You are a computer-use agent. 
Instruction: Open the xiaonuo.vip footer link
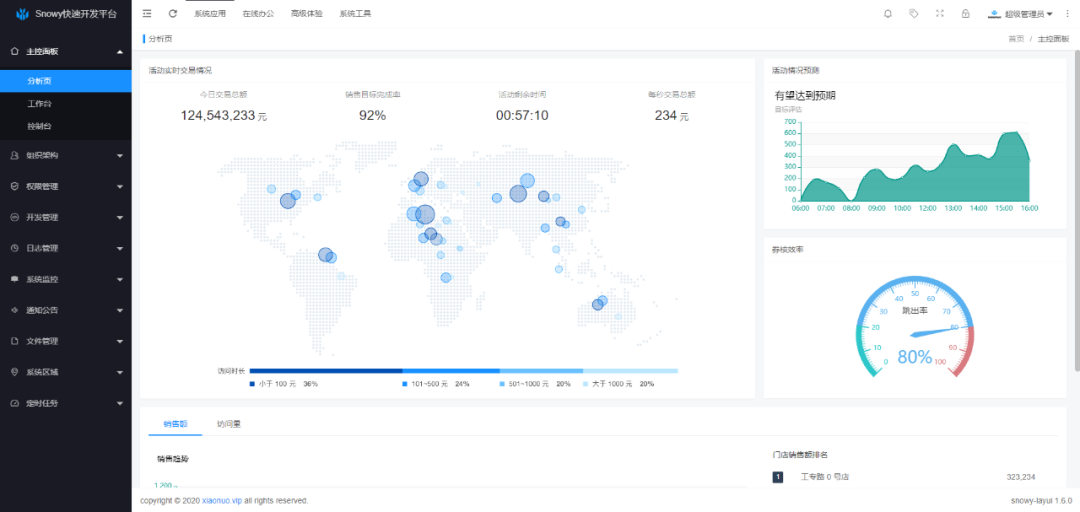[222, 500]
